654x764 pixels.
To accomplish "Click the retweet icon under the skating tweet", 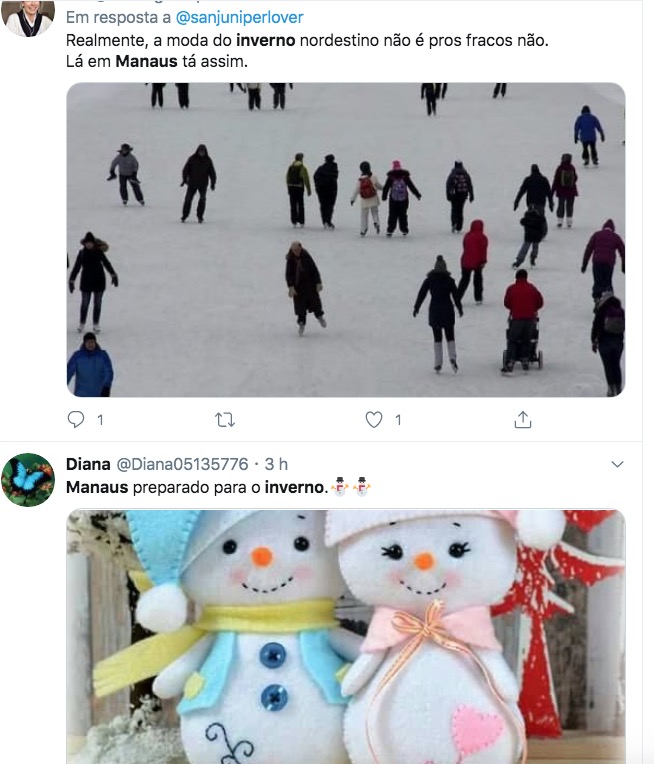I will (225, 420).
